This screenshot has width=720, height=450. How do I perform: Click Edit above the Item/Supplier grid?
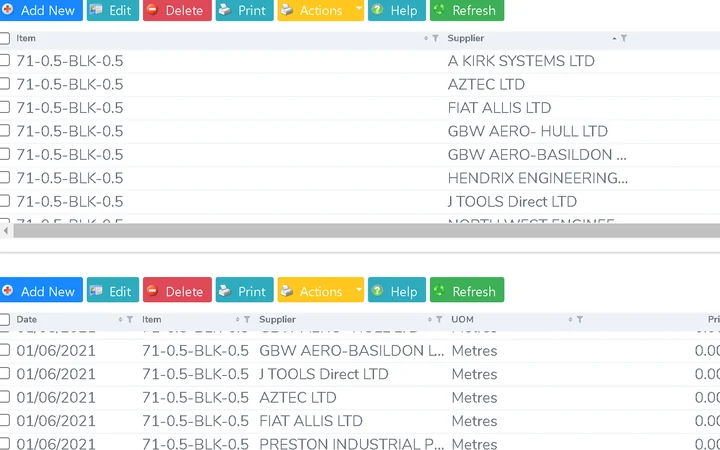point(112,10)
